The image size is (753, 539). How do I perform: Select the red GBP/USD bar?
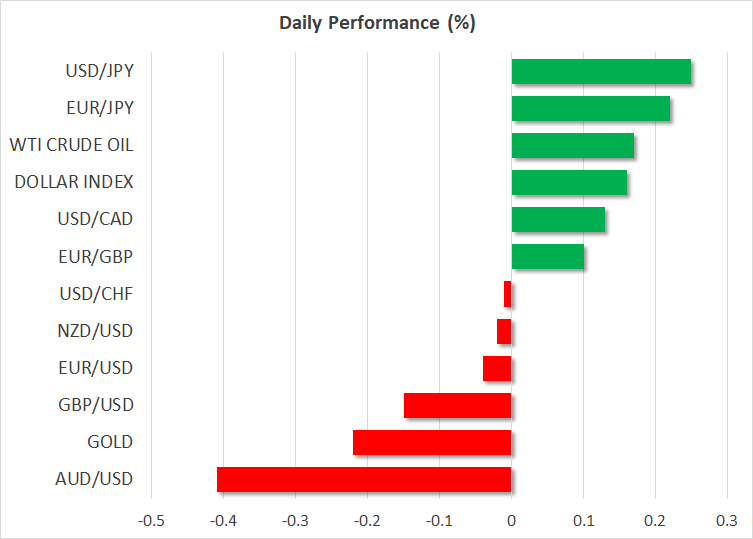(x=457, y=405)
